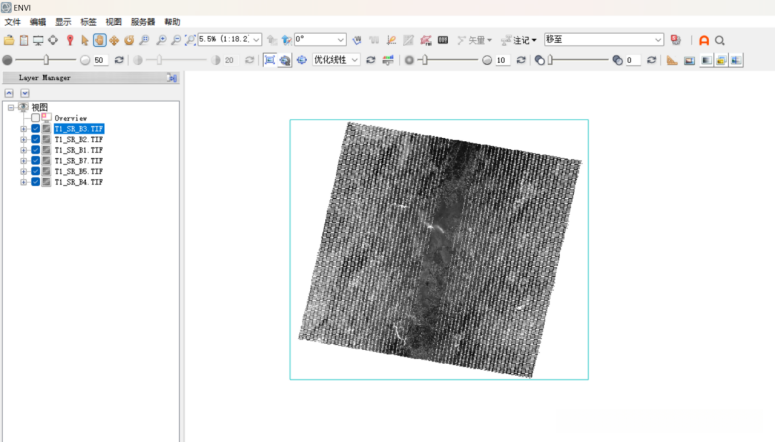Enable the Overview checkbox
The height and width of the screenshot is (442, 775).
point(35,118)
